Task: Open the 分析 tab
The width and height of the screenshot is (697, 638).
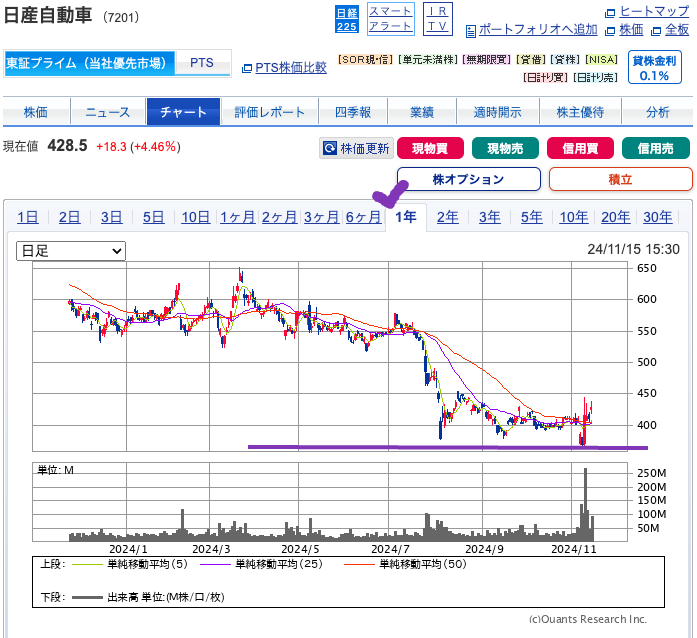Action: (x=657, y=112)
